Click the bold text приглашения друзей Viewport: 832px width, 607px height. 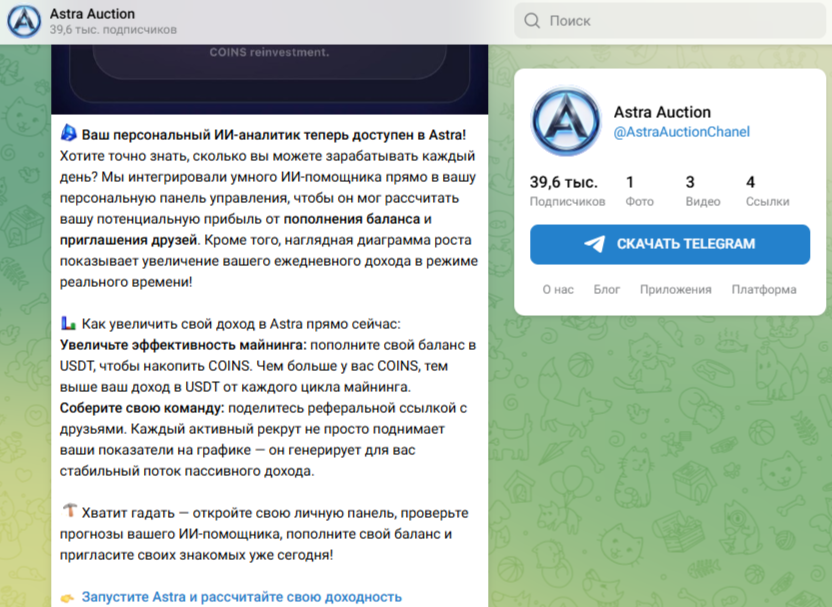[128, 240]
